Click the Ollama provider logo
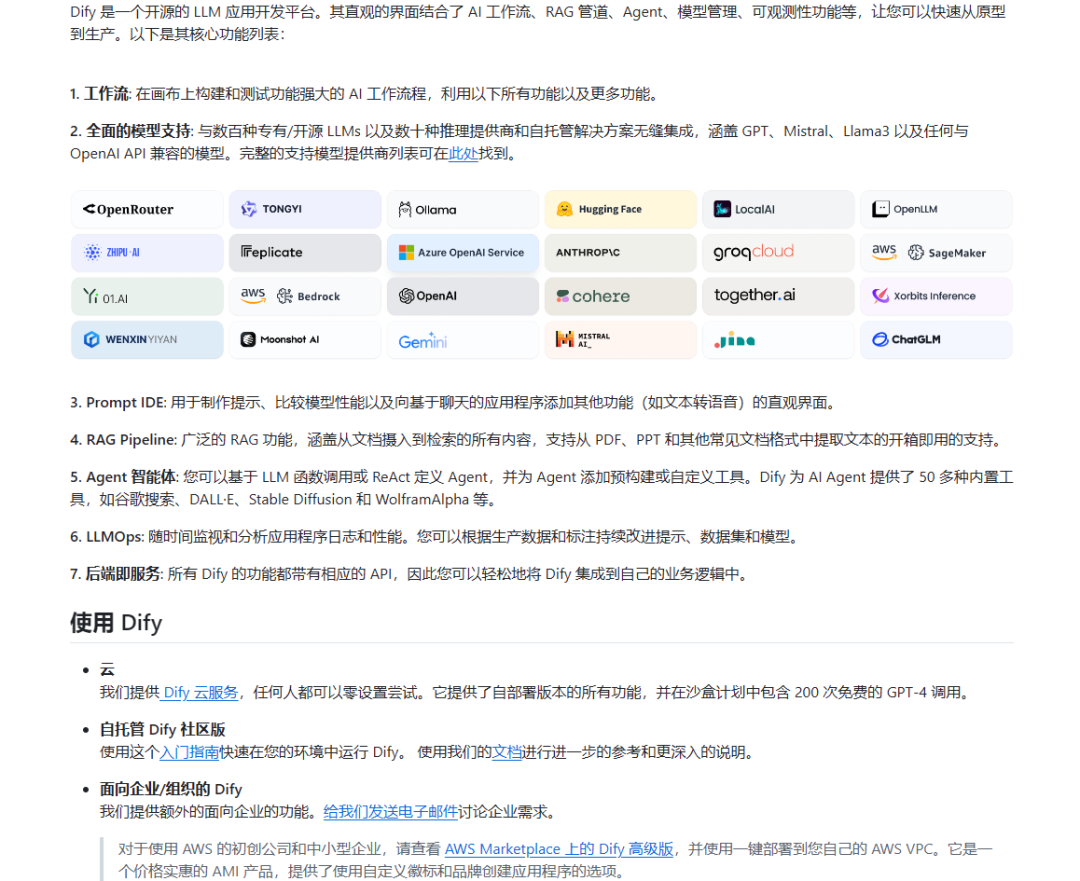1080x881 pixels. pyautogui.click(x=462, y=209)
